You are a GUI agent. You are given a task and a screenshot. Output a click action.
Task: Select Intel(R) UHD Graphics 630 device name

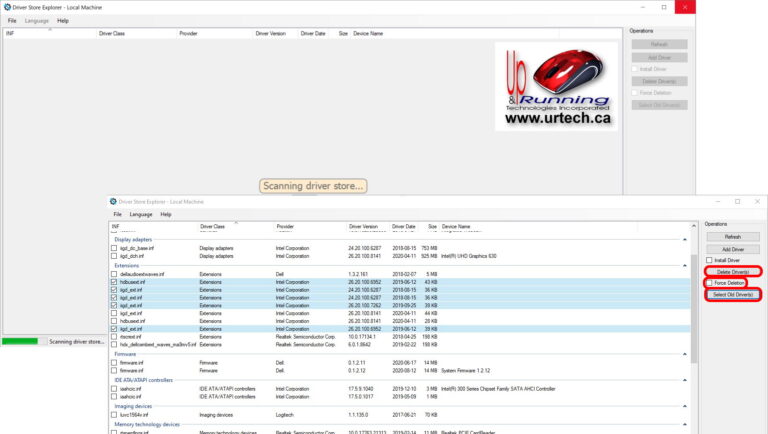(x=469, y=256)
